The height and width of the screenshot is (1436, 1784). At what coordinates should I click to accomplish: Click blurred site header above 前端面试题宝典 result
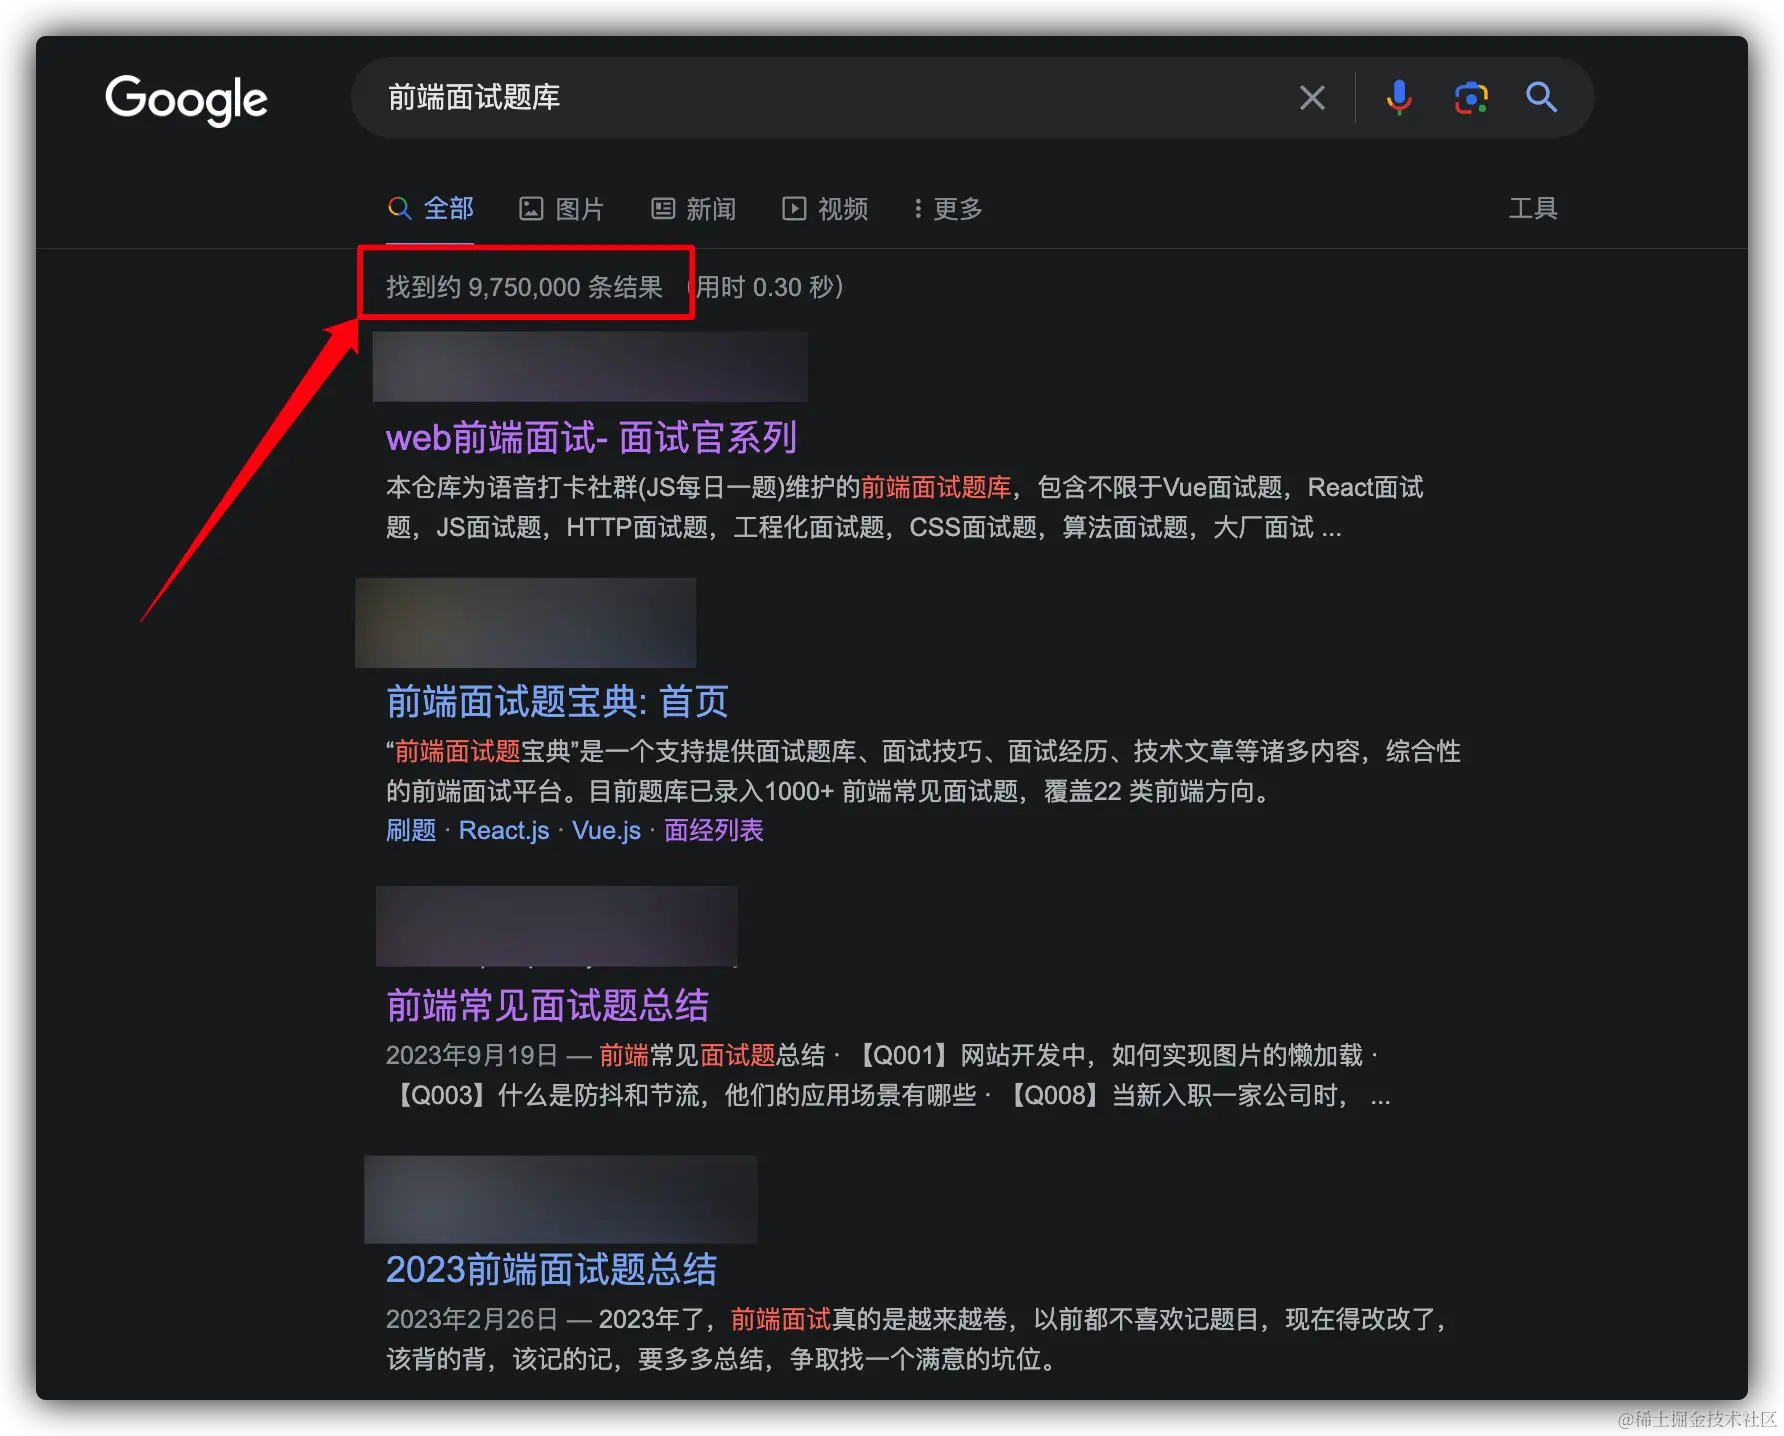point(525,622)
